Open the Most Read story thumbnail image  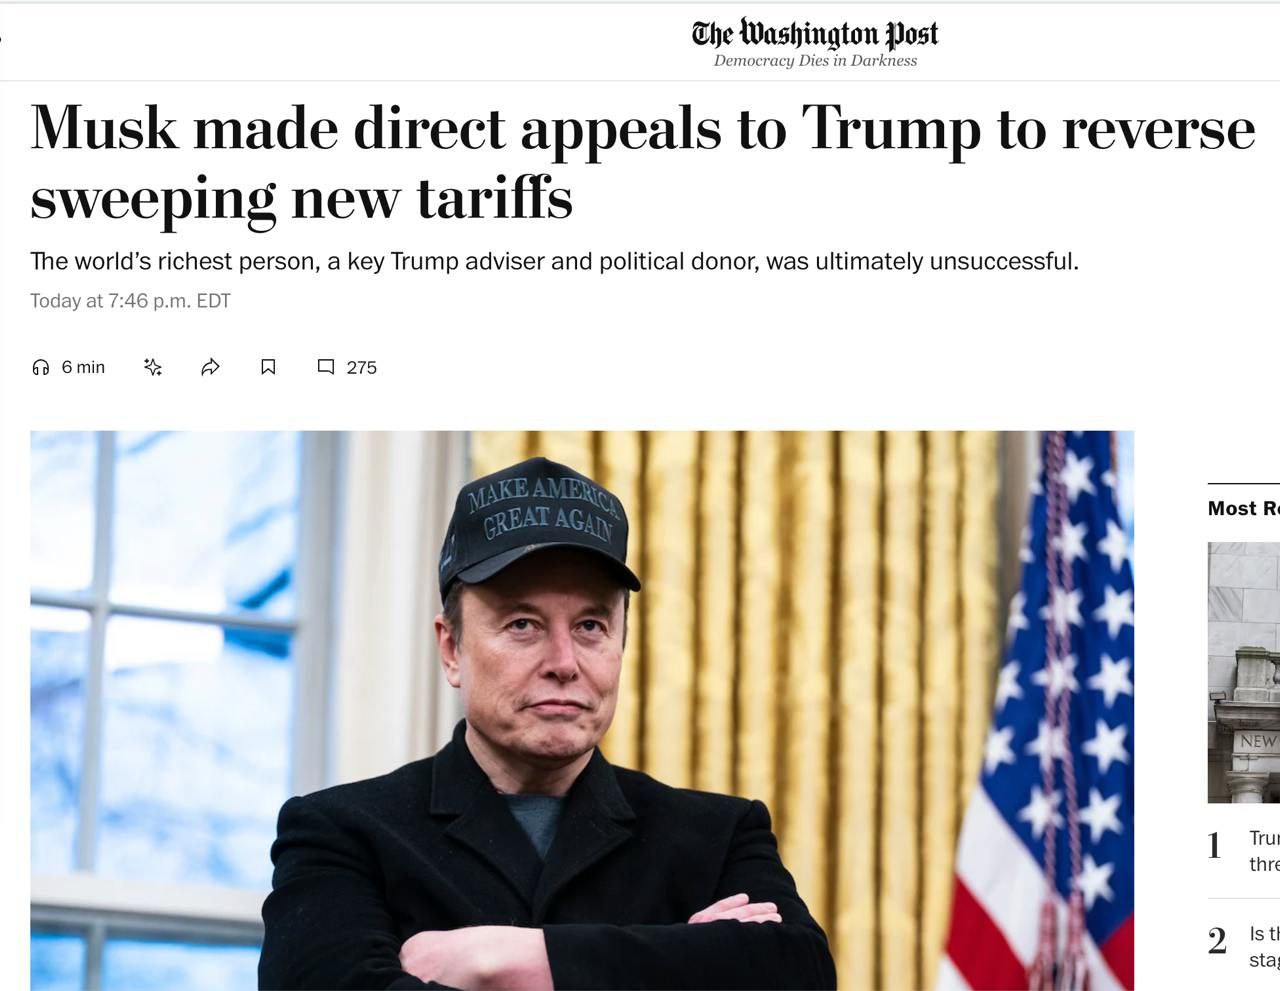coord(1244,672)
